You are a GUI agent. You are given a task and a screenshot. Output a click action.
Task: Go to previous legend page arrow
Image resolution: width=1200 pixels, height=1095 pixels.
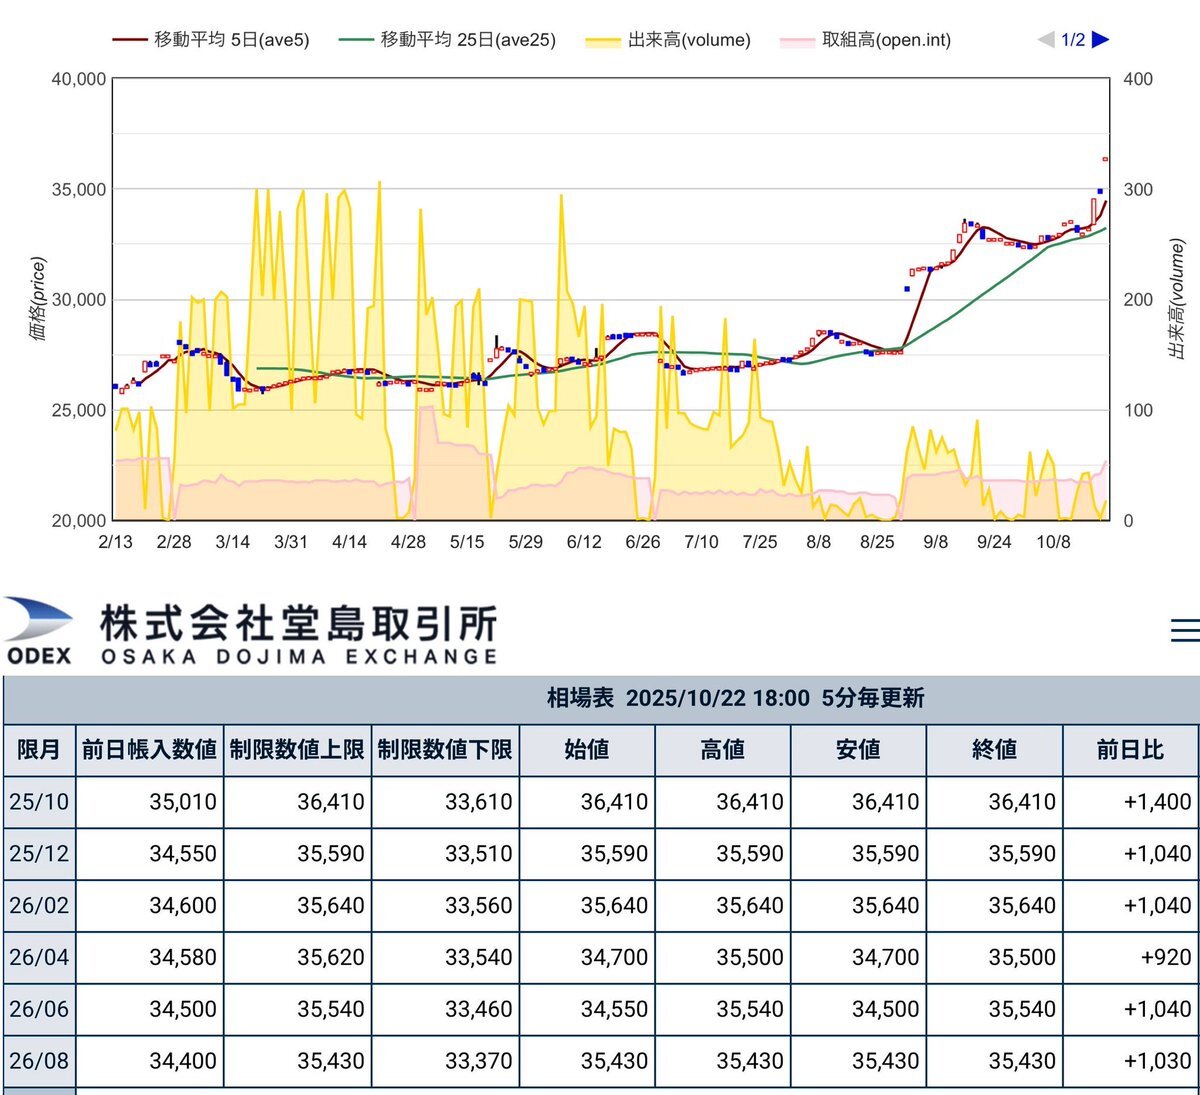(1046, 40)
